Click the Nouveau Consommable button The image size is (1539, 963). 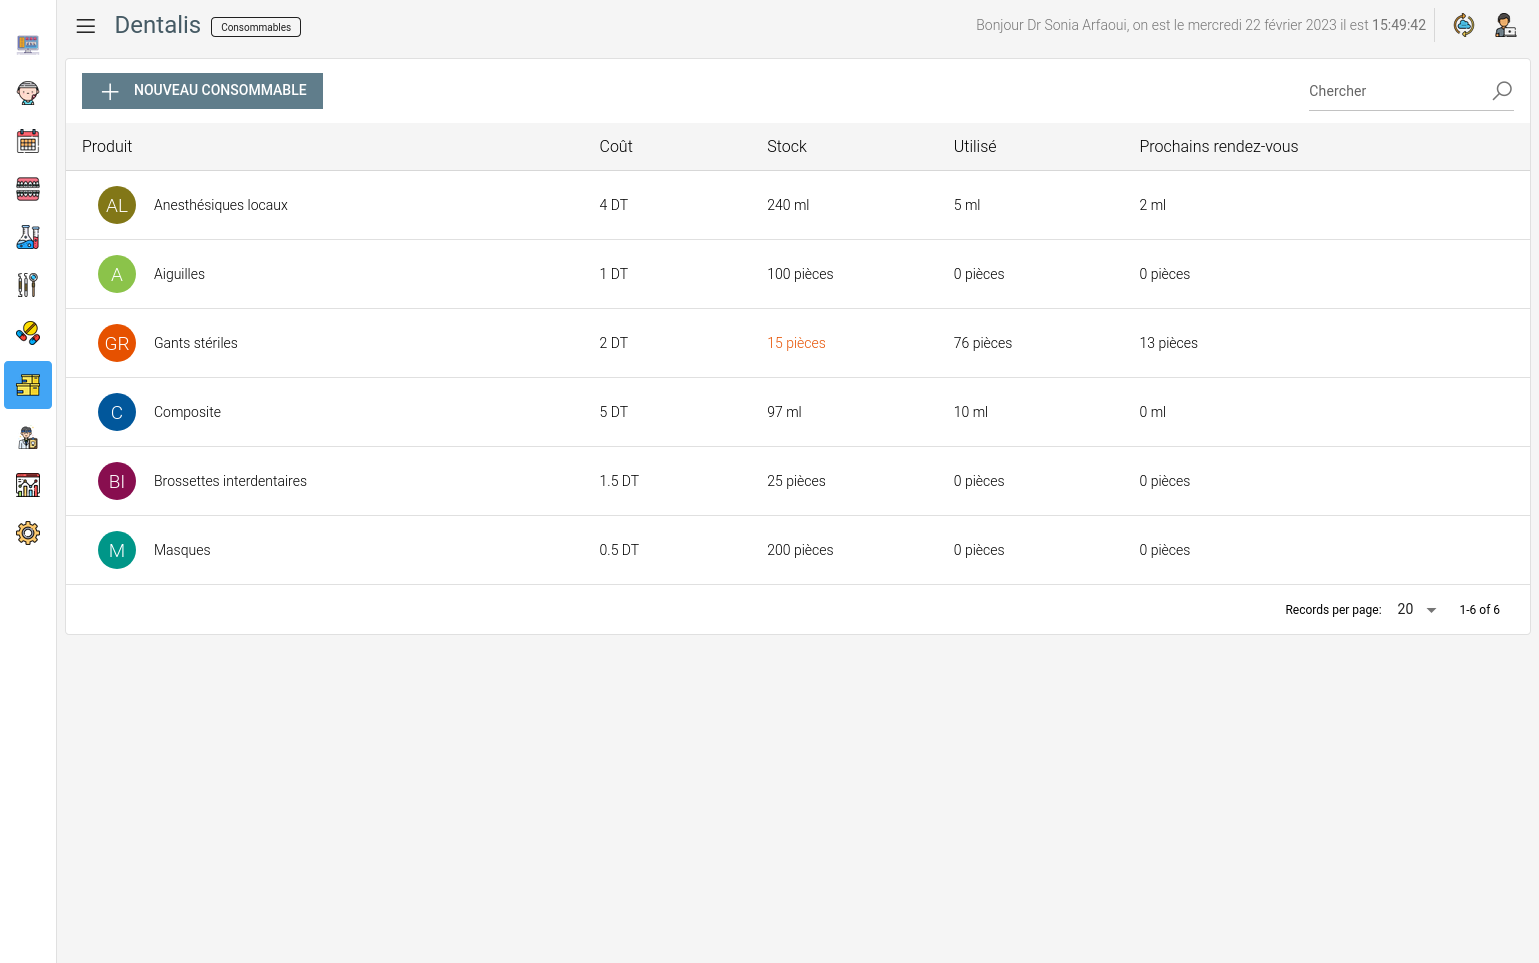[202, 91]
